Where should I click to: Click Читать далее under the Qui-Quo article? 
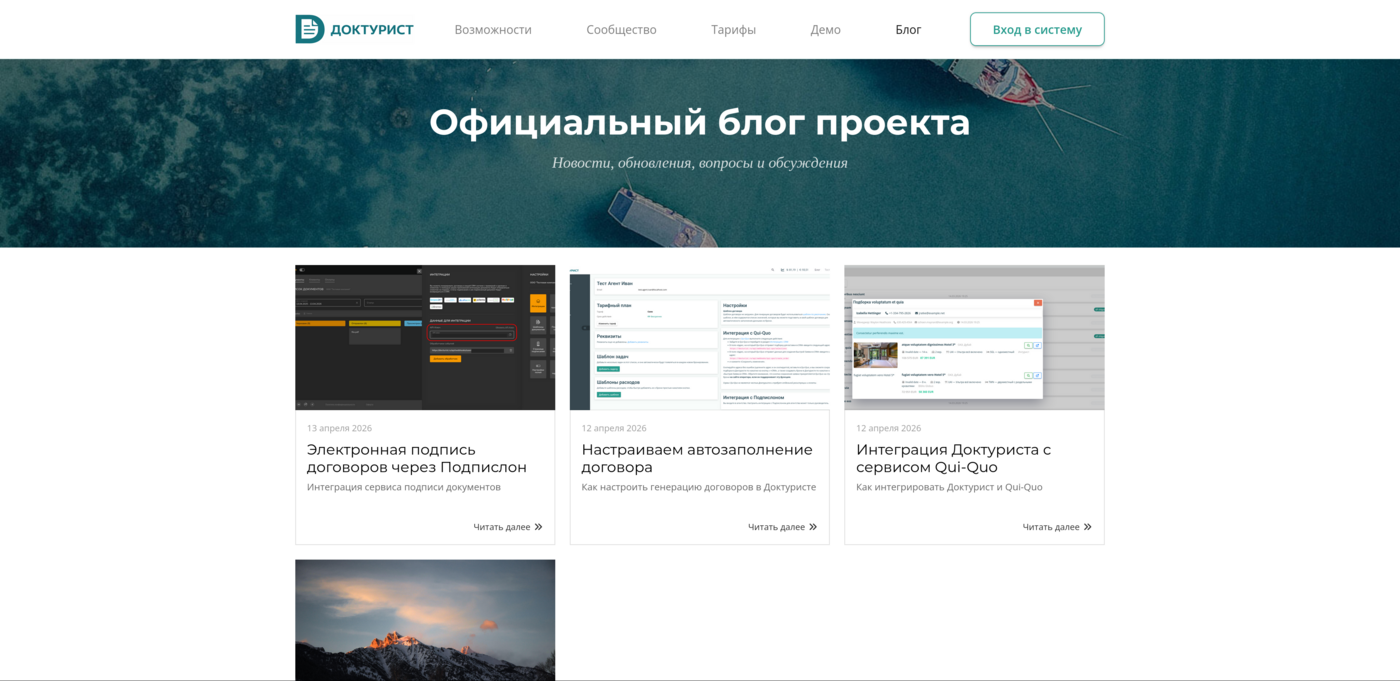(x=1051, y=527)
